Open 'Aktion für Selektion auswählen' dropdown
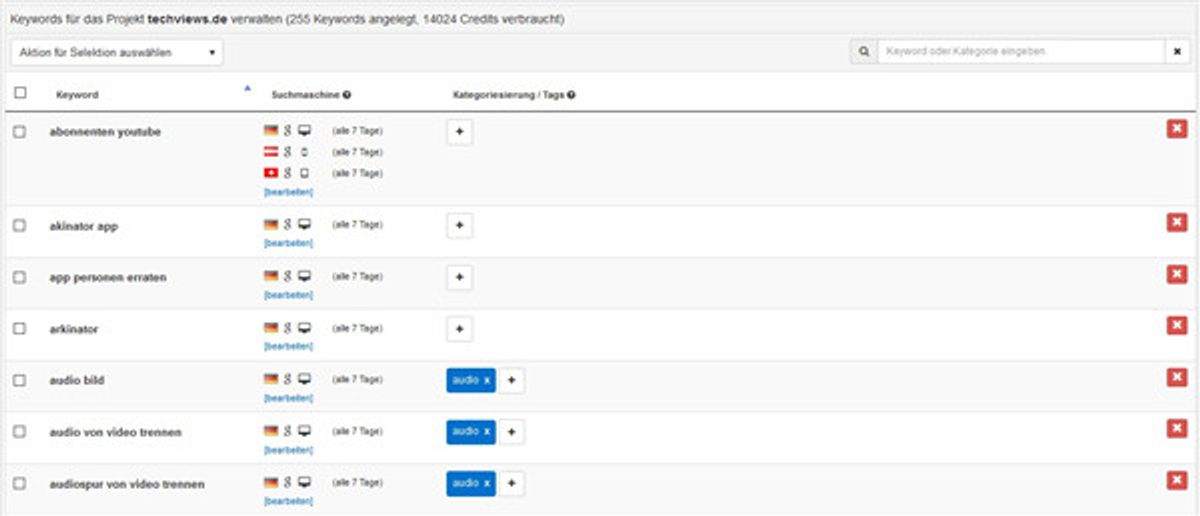Screen dimensions: 1200x516 coord(118,52)
